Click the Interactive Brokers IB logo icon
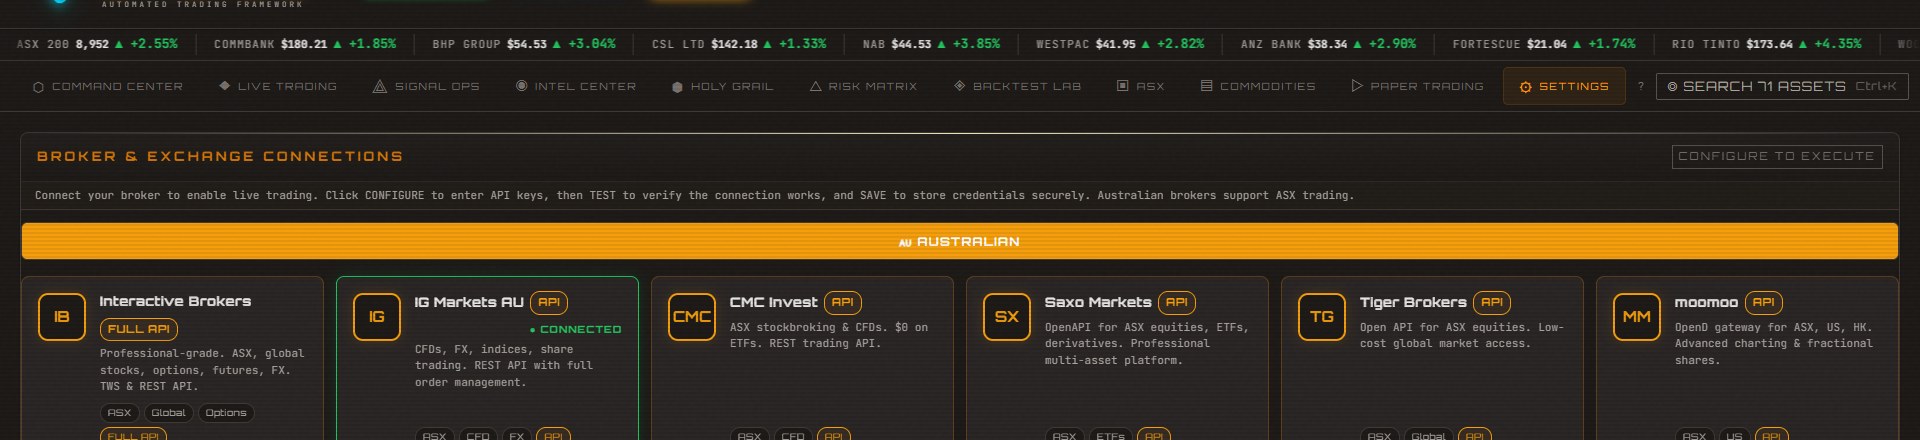Screen dimensions: 1920x440 pos(62,317)
